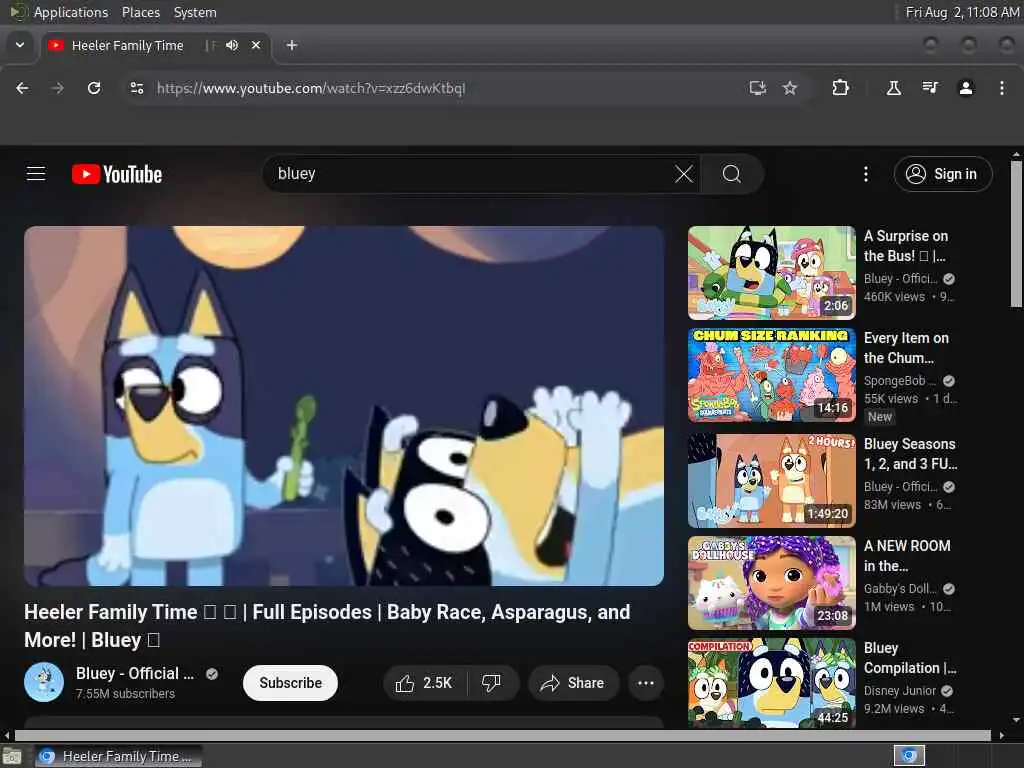The height and width of the screenshot is (768, 1024).
Task: Open media controls icon in toolbar
Action: click(930, 88)
